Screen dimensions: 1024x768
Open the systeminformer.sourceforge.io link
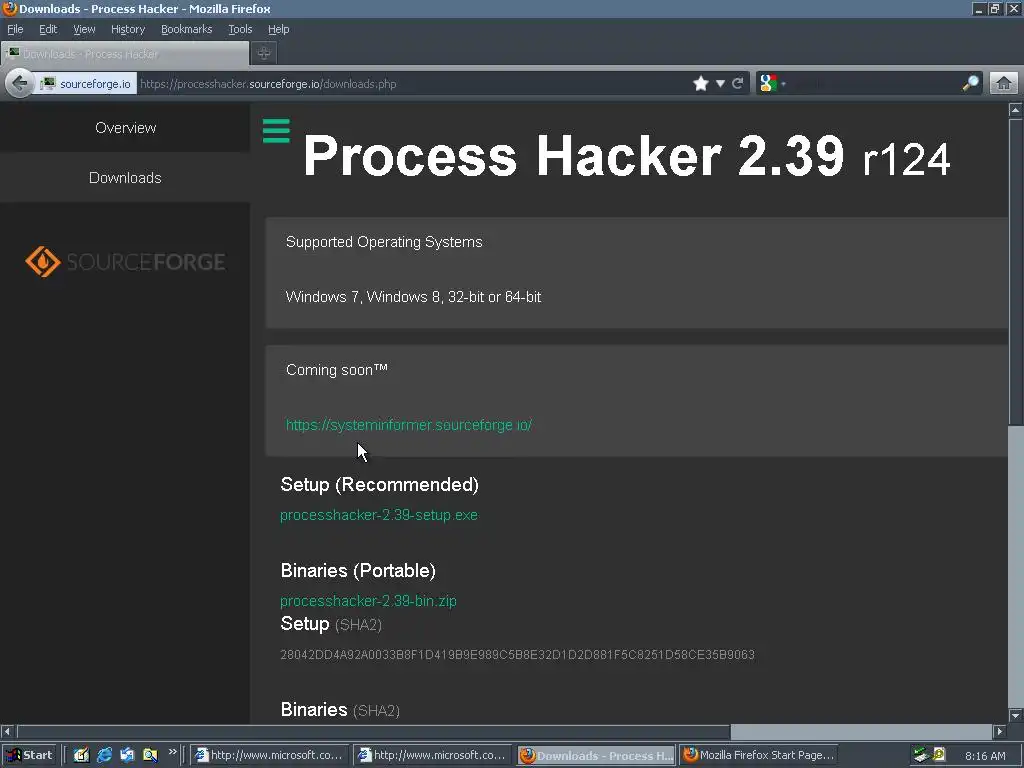click(x=409, y=425)
